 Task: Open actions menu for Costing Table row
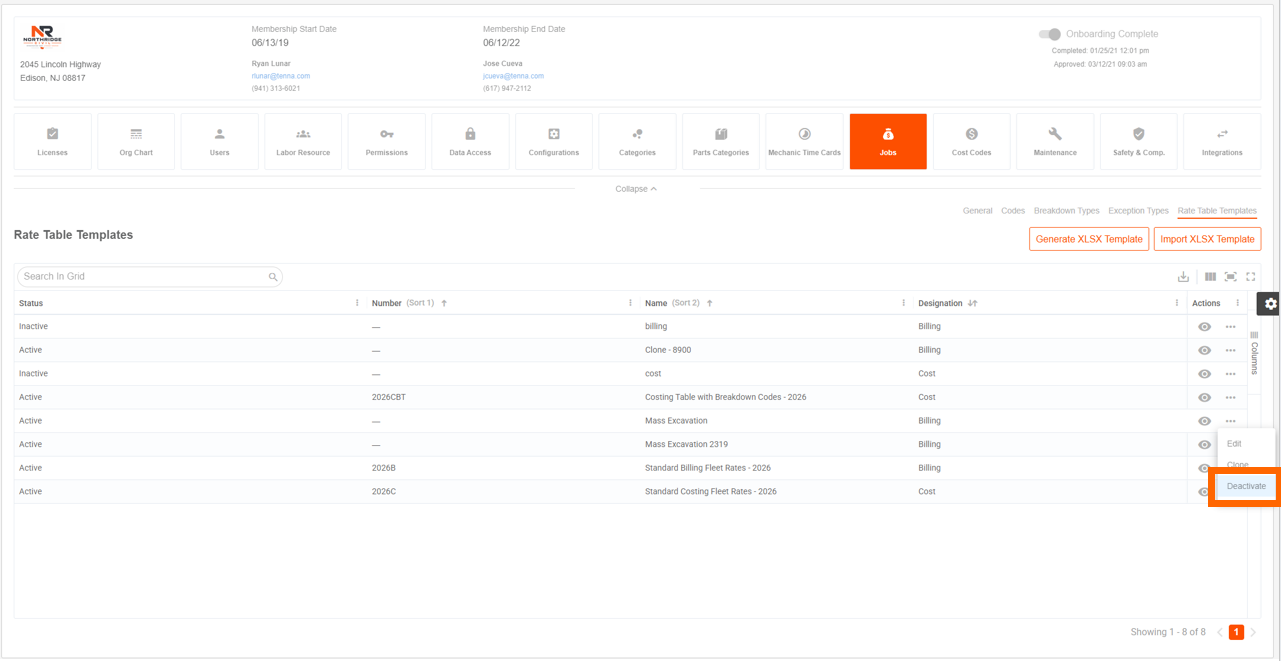pyautogui.click(x=1230, y=398)
